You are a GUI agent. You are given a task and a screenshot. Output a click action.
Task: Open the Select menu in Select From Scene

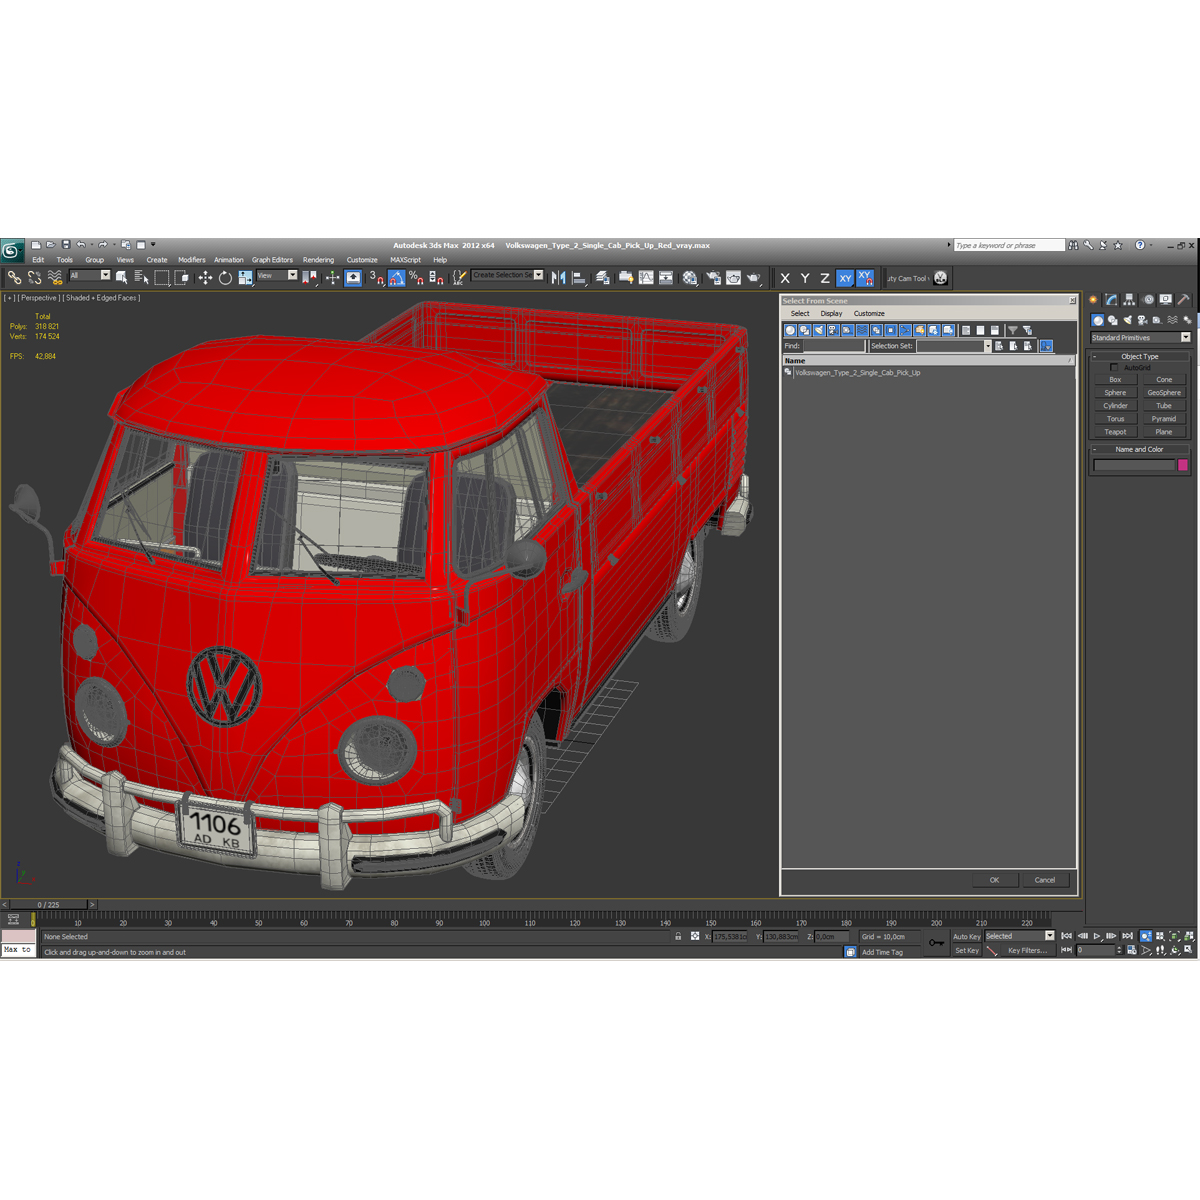800,314
